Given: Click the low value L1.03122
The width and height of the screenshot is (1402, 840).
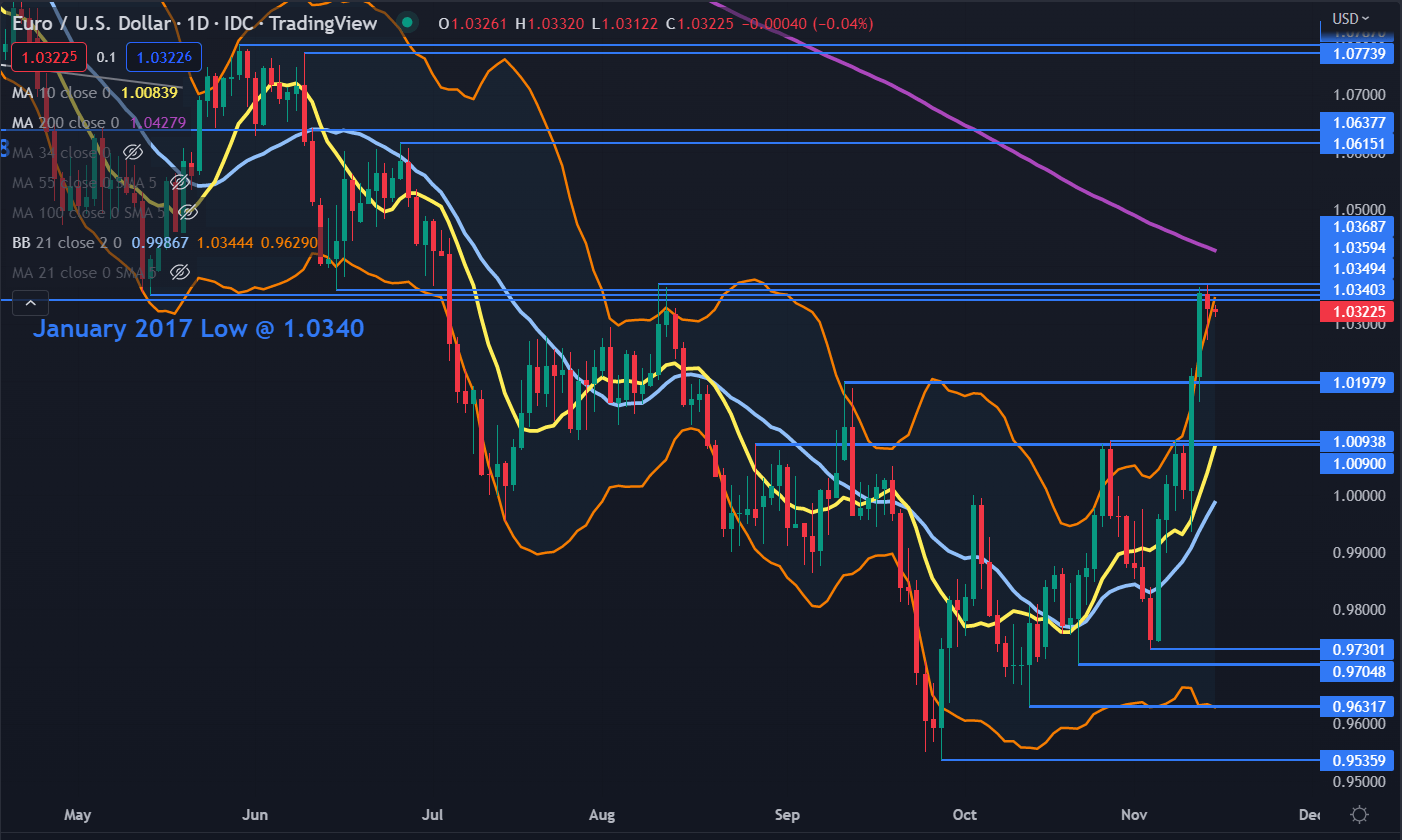Looking at the screenshot, I should pyautogui.click(x=623, y=23).
